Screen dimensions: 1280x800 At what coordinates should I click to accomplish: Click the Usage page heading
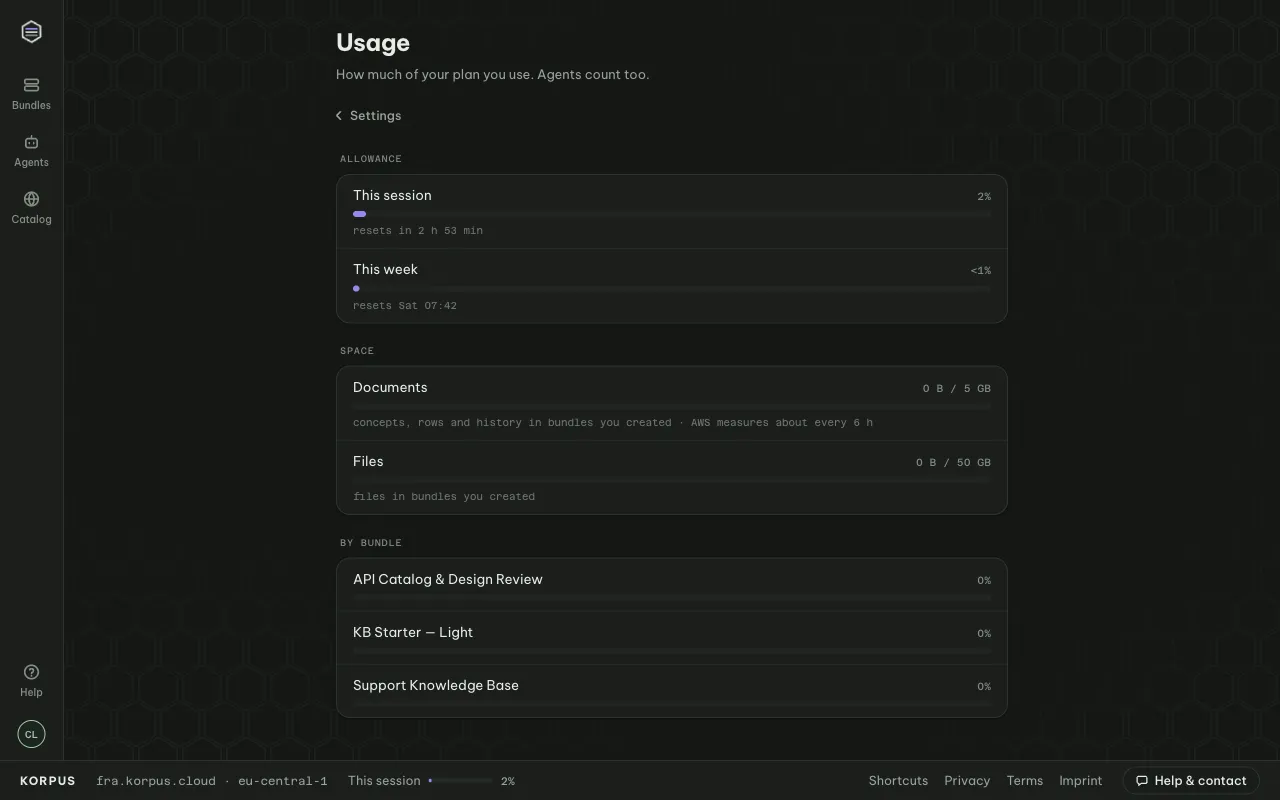(x=373, y=43)
